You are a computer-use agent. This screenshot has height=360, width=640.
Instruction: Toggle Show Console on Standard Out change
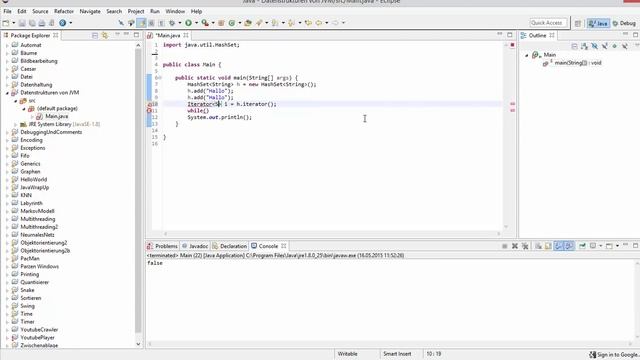point(558,246)
